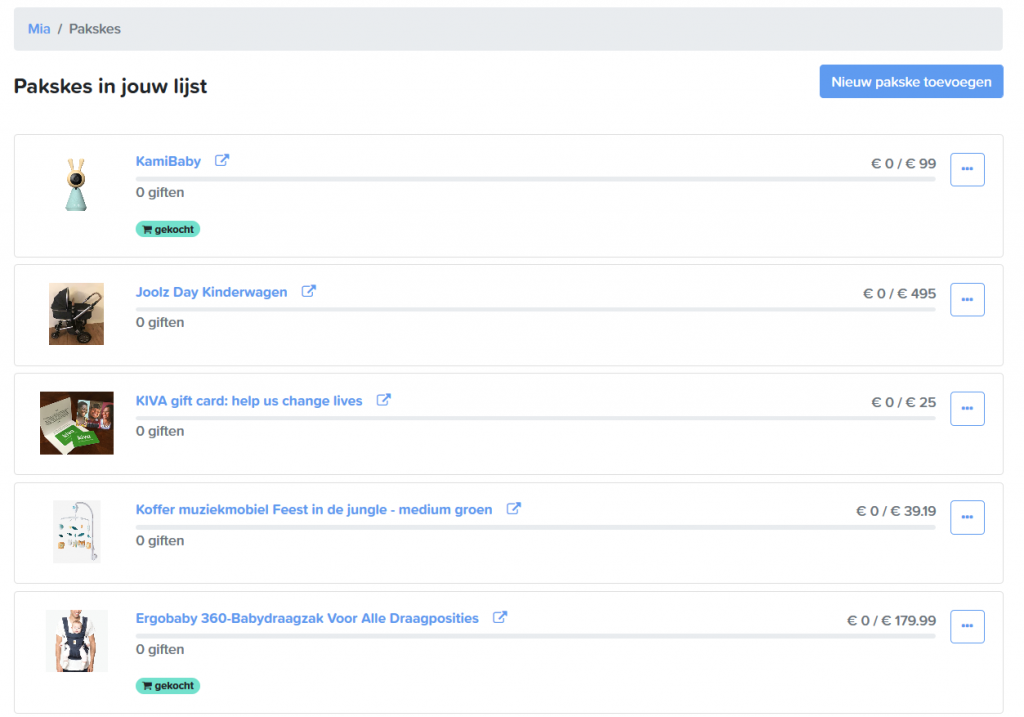This screenshot has width=1024, height=717.
Task: Open external link icon beside Koffer muziekmobiel
Action: coord(513,508)
